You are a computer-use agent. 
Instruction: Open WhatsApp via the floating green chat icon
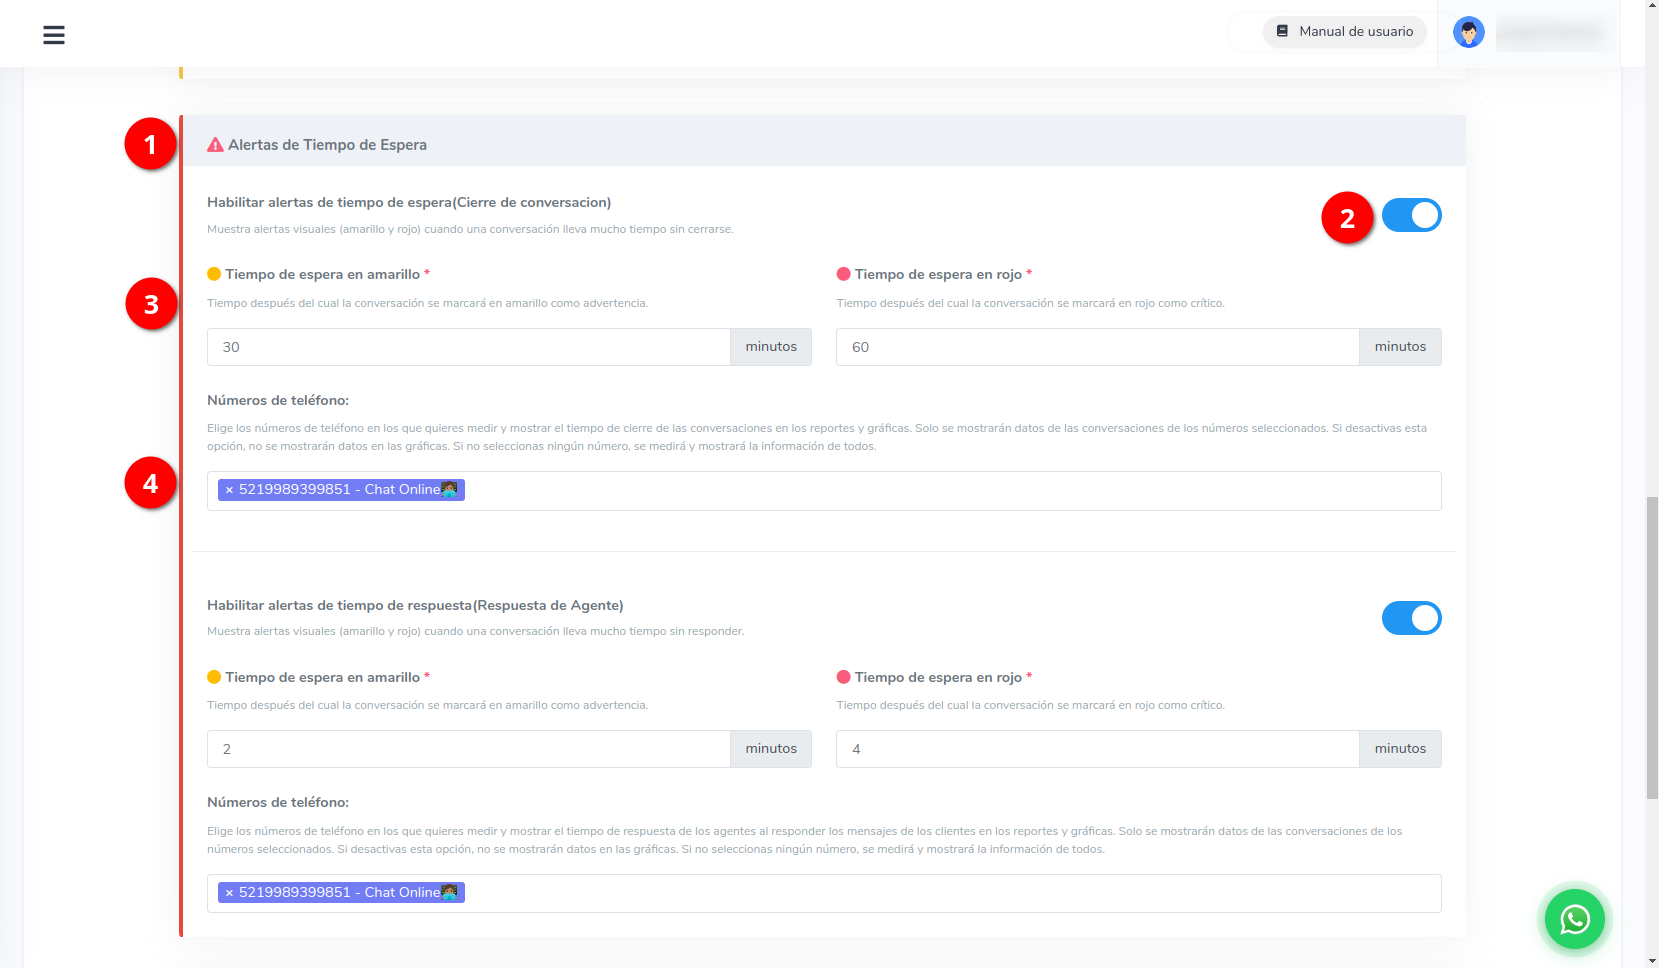click(1574, 919)
